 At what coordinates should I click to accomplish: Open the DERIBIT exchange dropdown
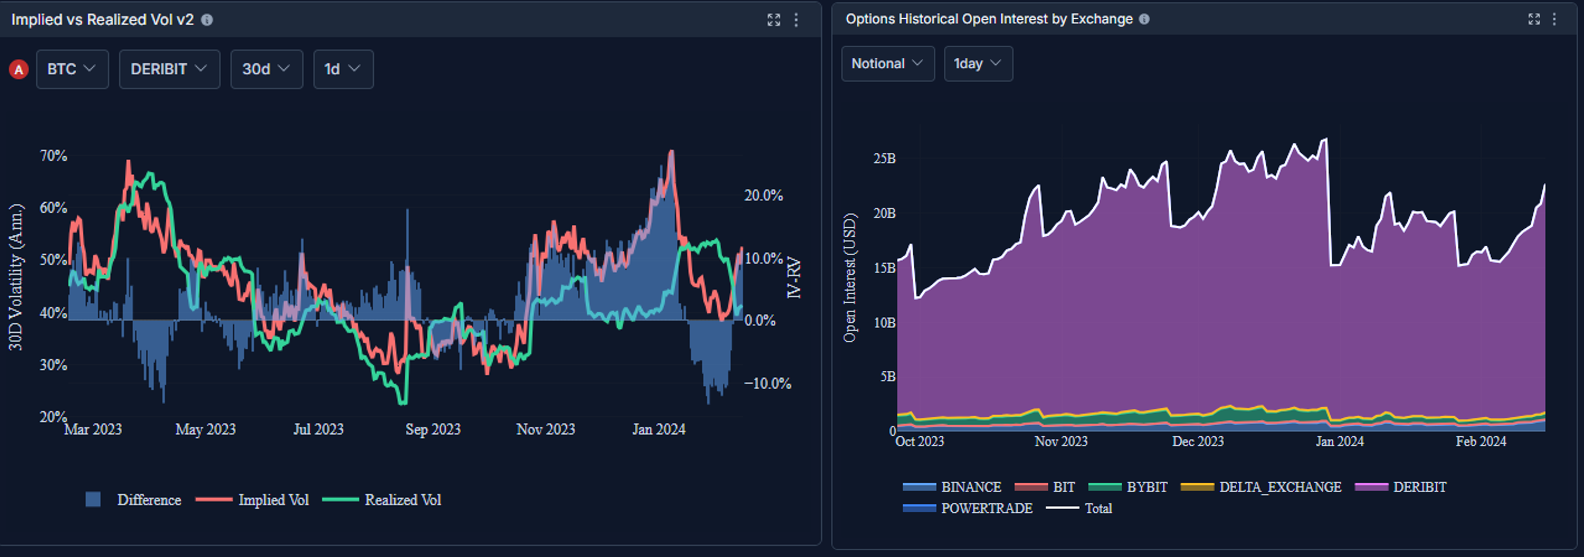tap(169, 69)
